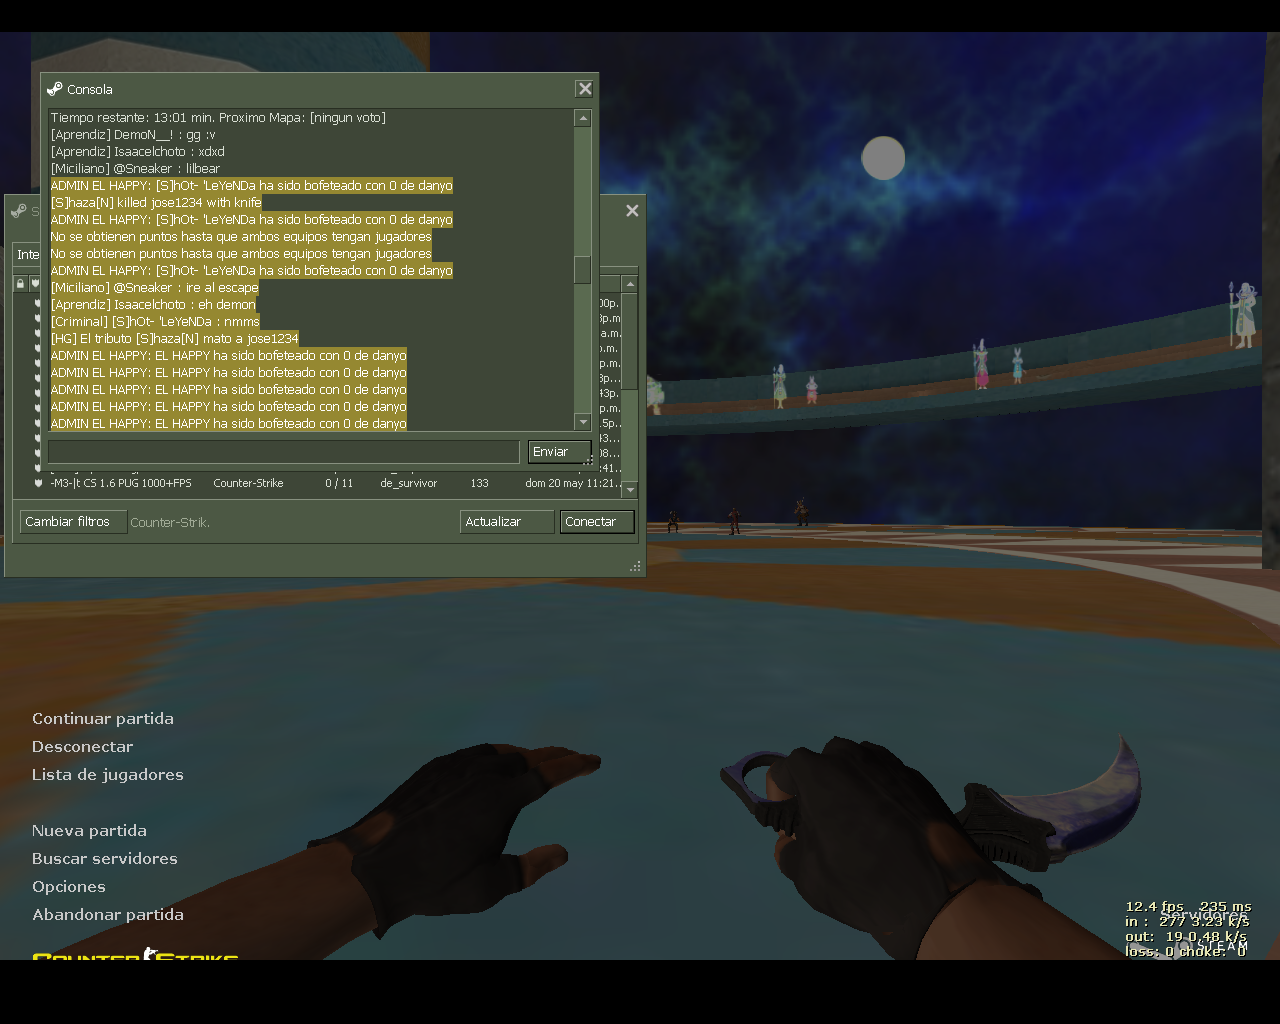
Task: Sort servers by password lock column icon
Action: 20,284
